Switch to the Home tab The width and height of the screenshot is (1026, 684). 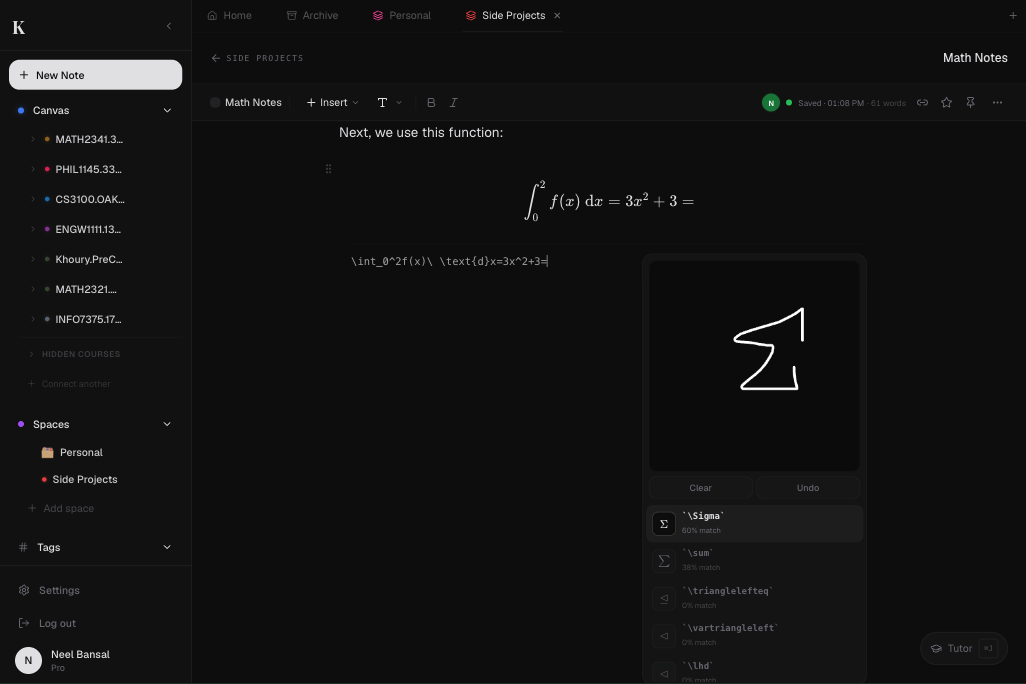click(230, 16)
